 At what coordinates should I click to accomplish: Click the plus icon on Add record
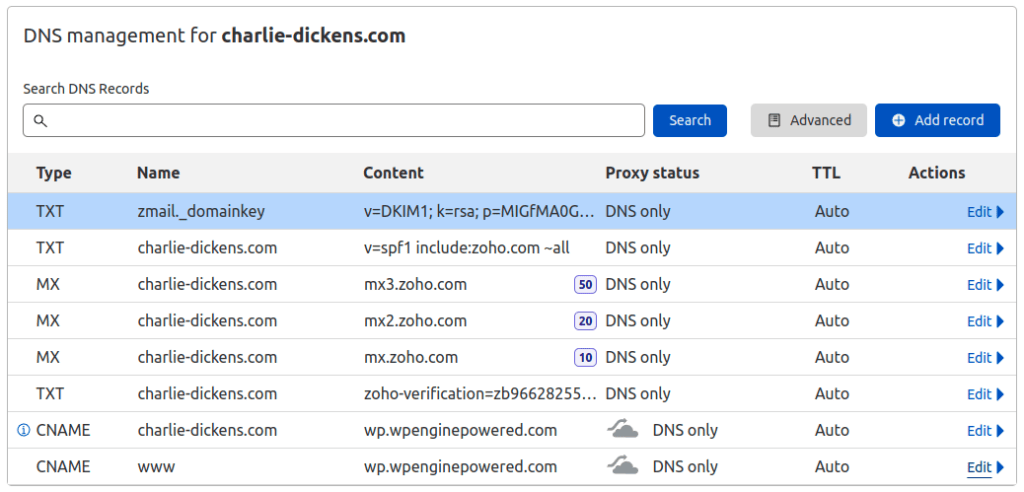click(x=898, y=120)
